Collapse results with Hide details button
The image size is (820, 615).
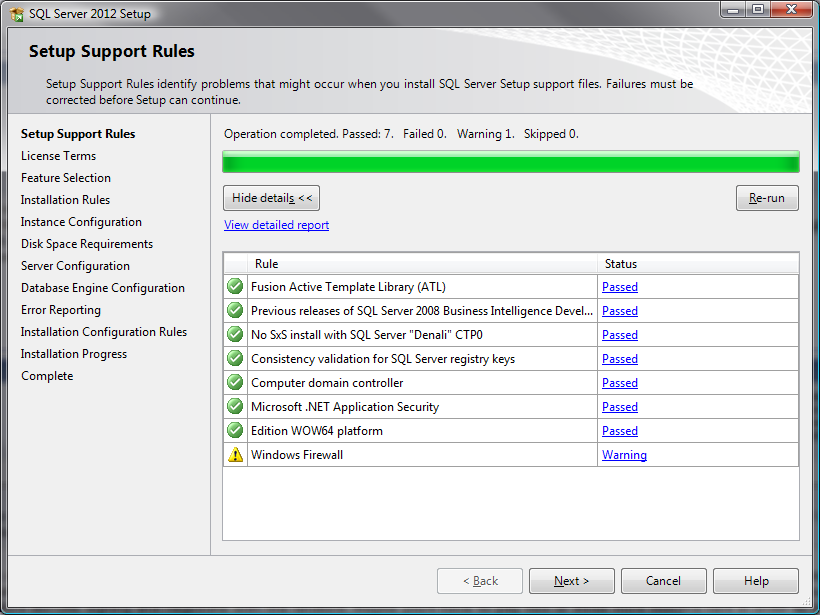pos(271,198)
